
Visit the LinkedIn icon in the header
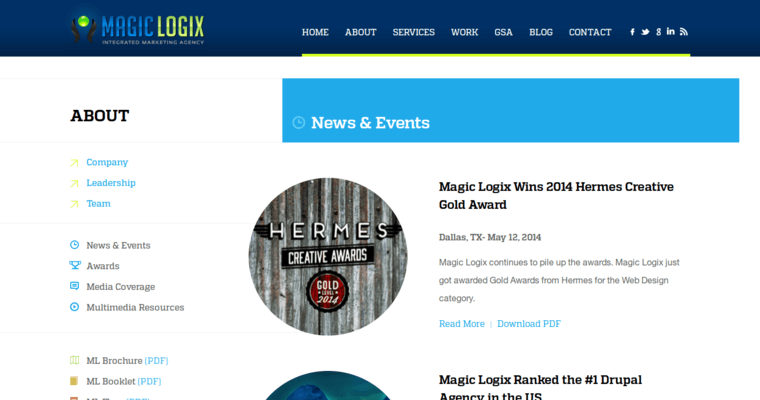(x=671, y=32)
